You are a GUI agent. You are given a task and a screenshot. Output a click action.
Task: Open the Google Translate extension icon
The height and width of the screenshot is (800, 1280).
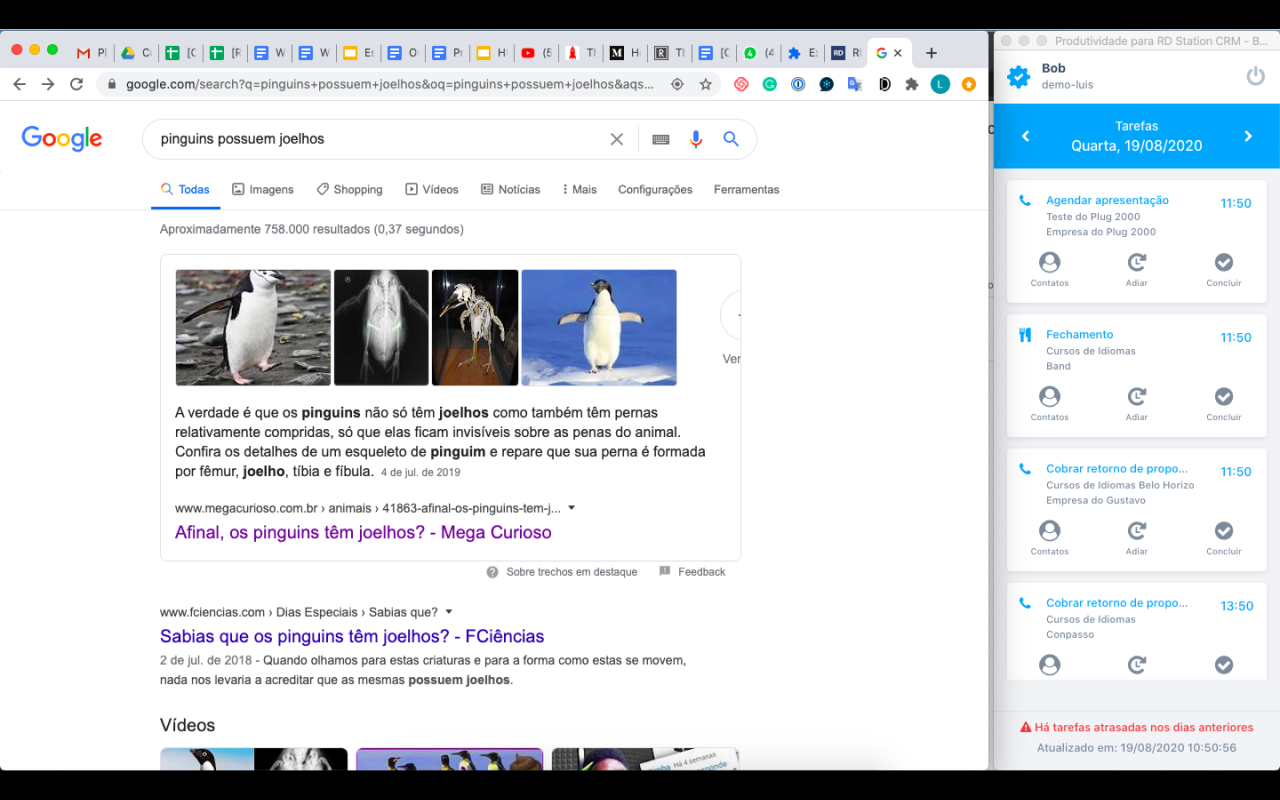(854, 84)
